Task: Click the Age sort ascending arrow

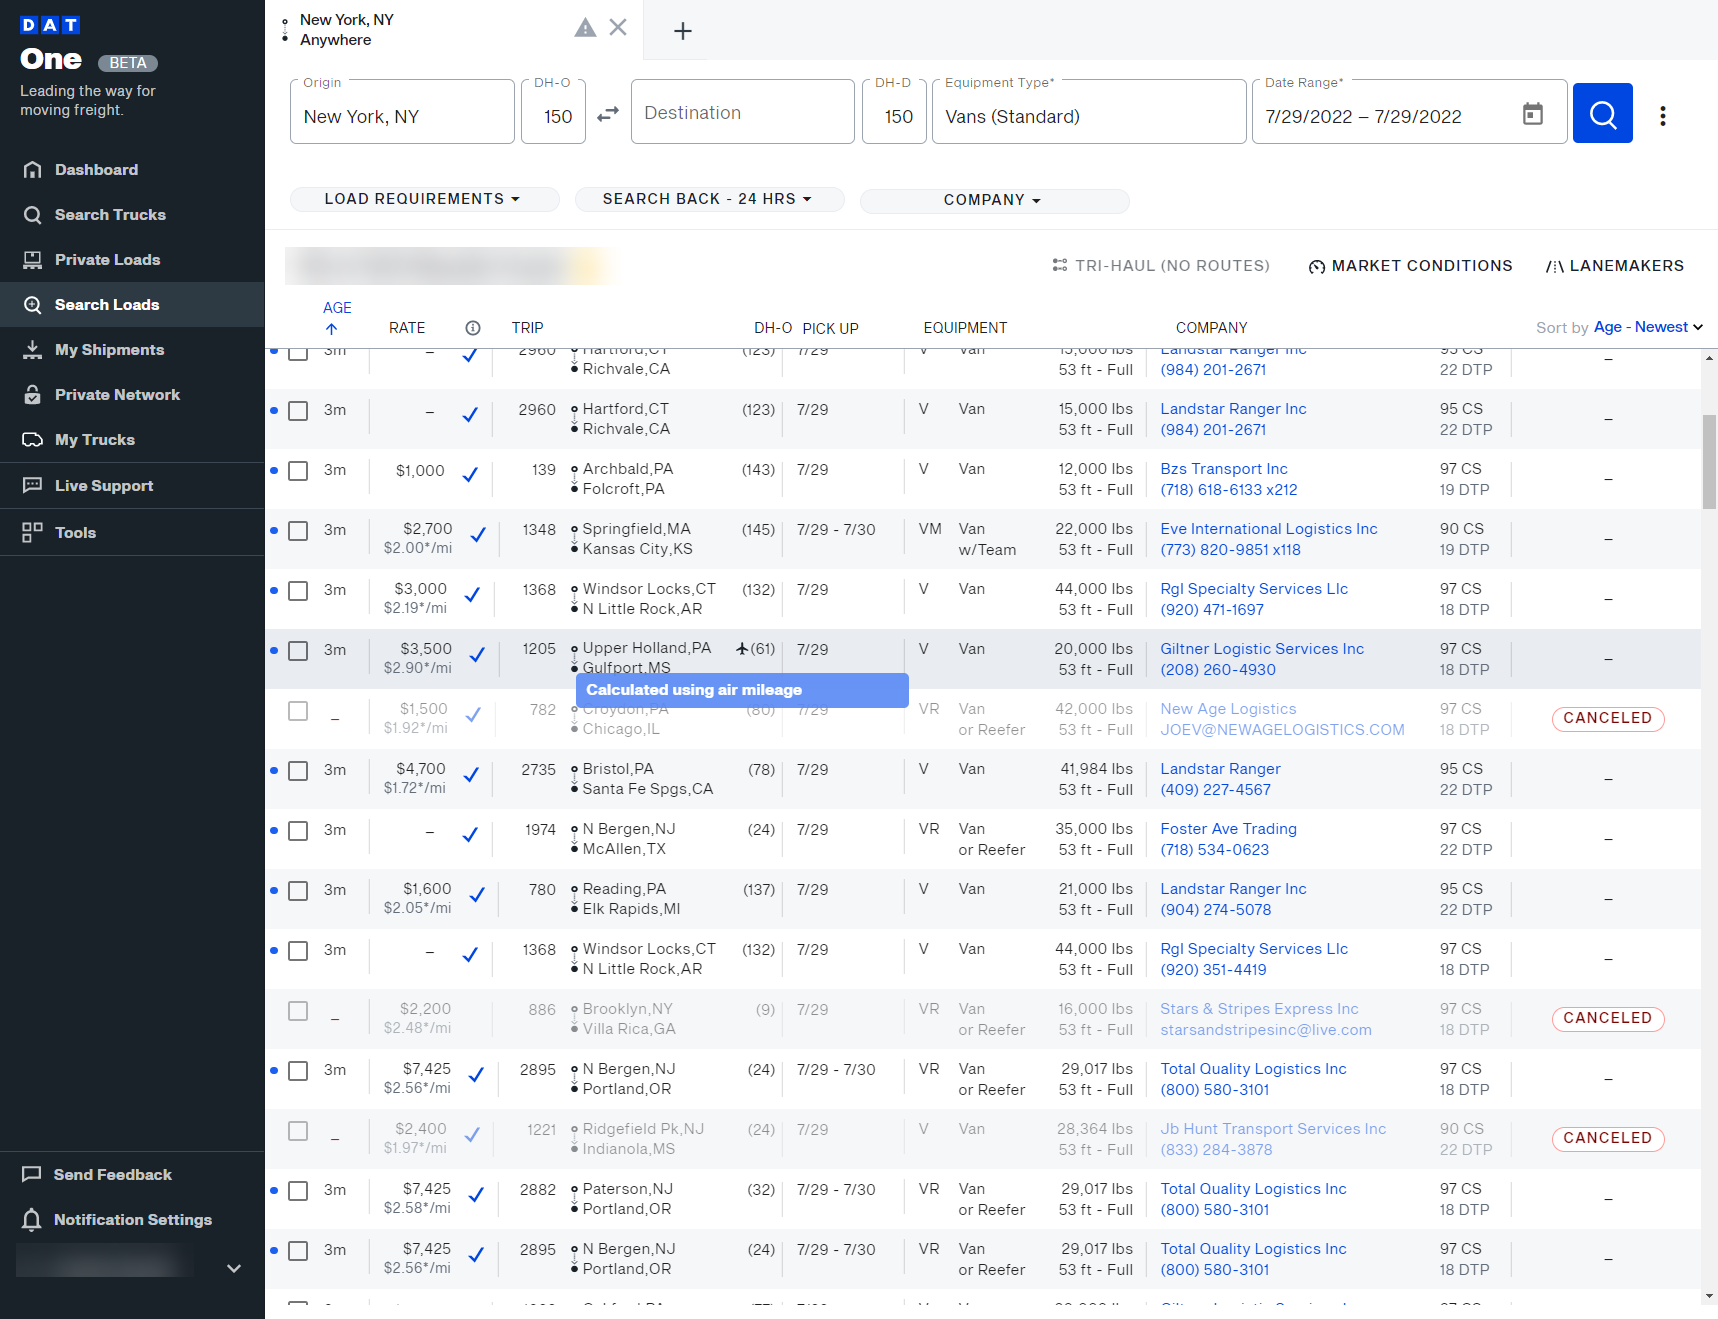Action: pyautogui.click(x=332, y=329)
